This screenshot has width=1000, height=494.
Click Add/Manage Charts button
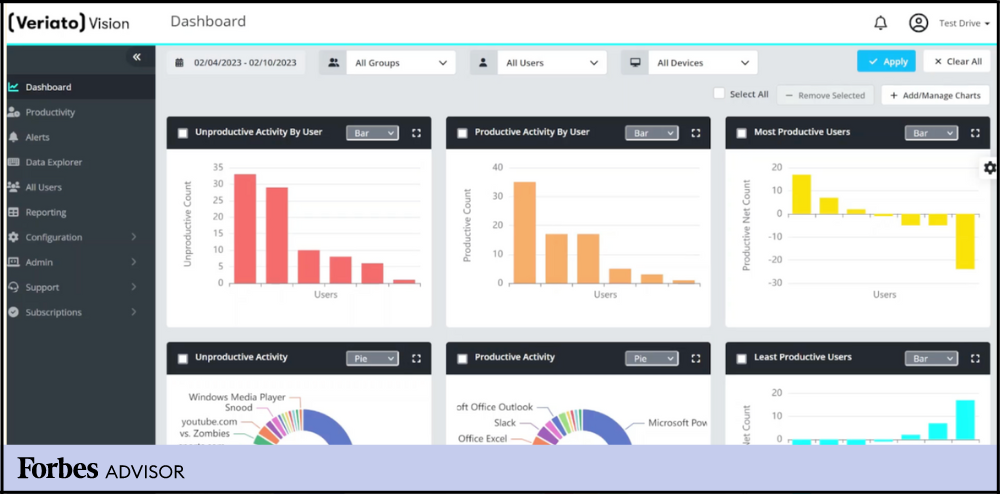point(935,95)
